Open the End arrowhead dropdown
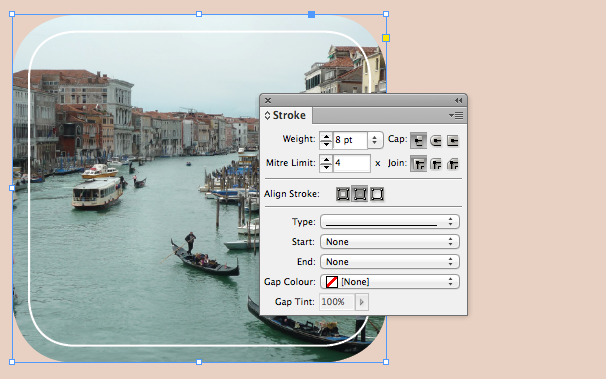Image resolution: width=606 pixels, height=379 pixels. click(390, 262)
